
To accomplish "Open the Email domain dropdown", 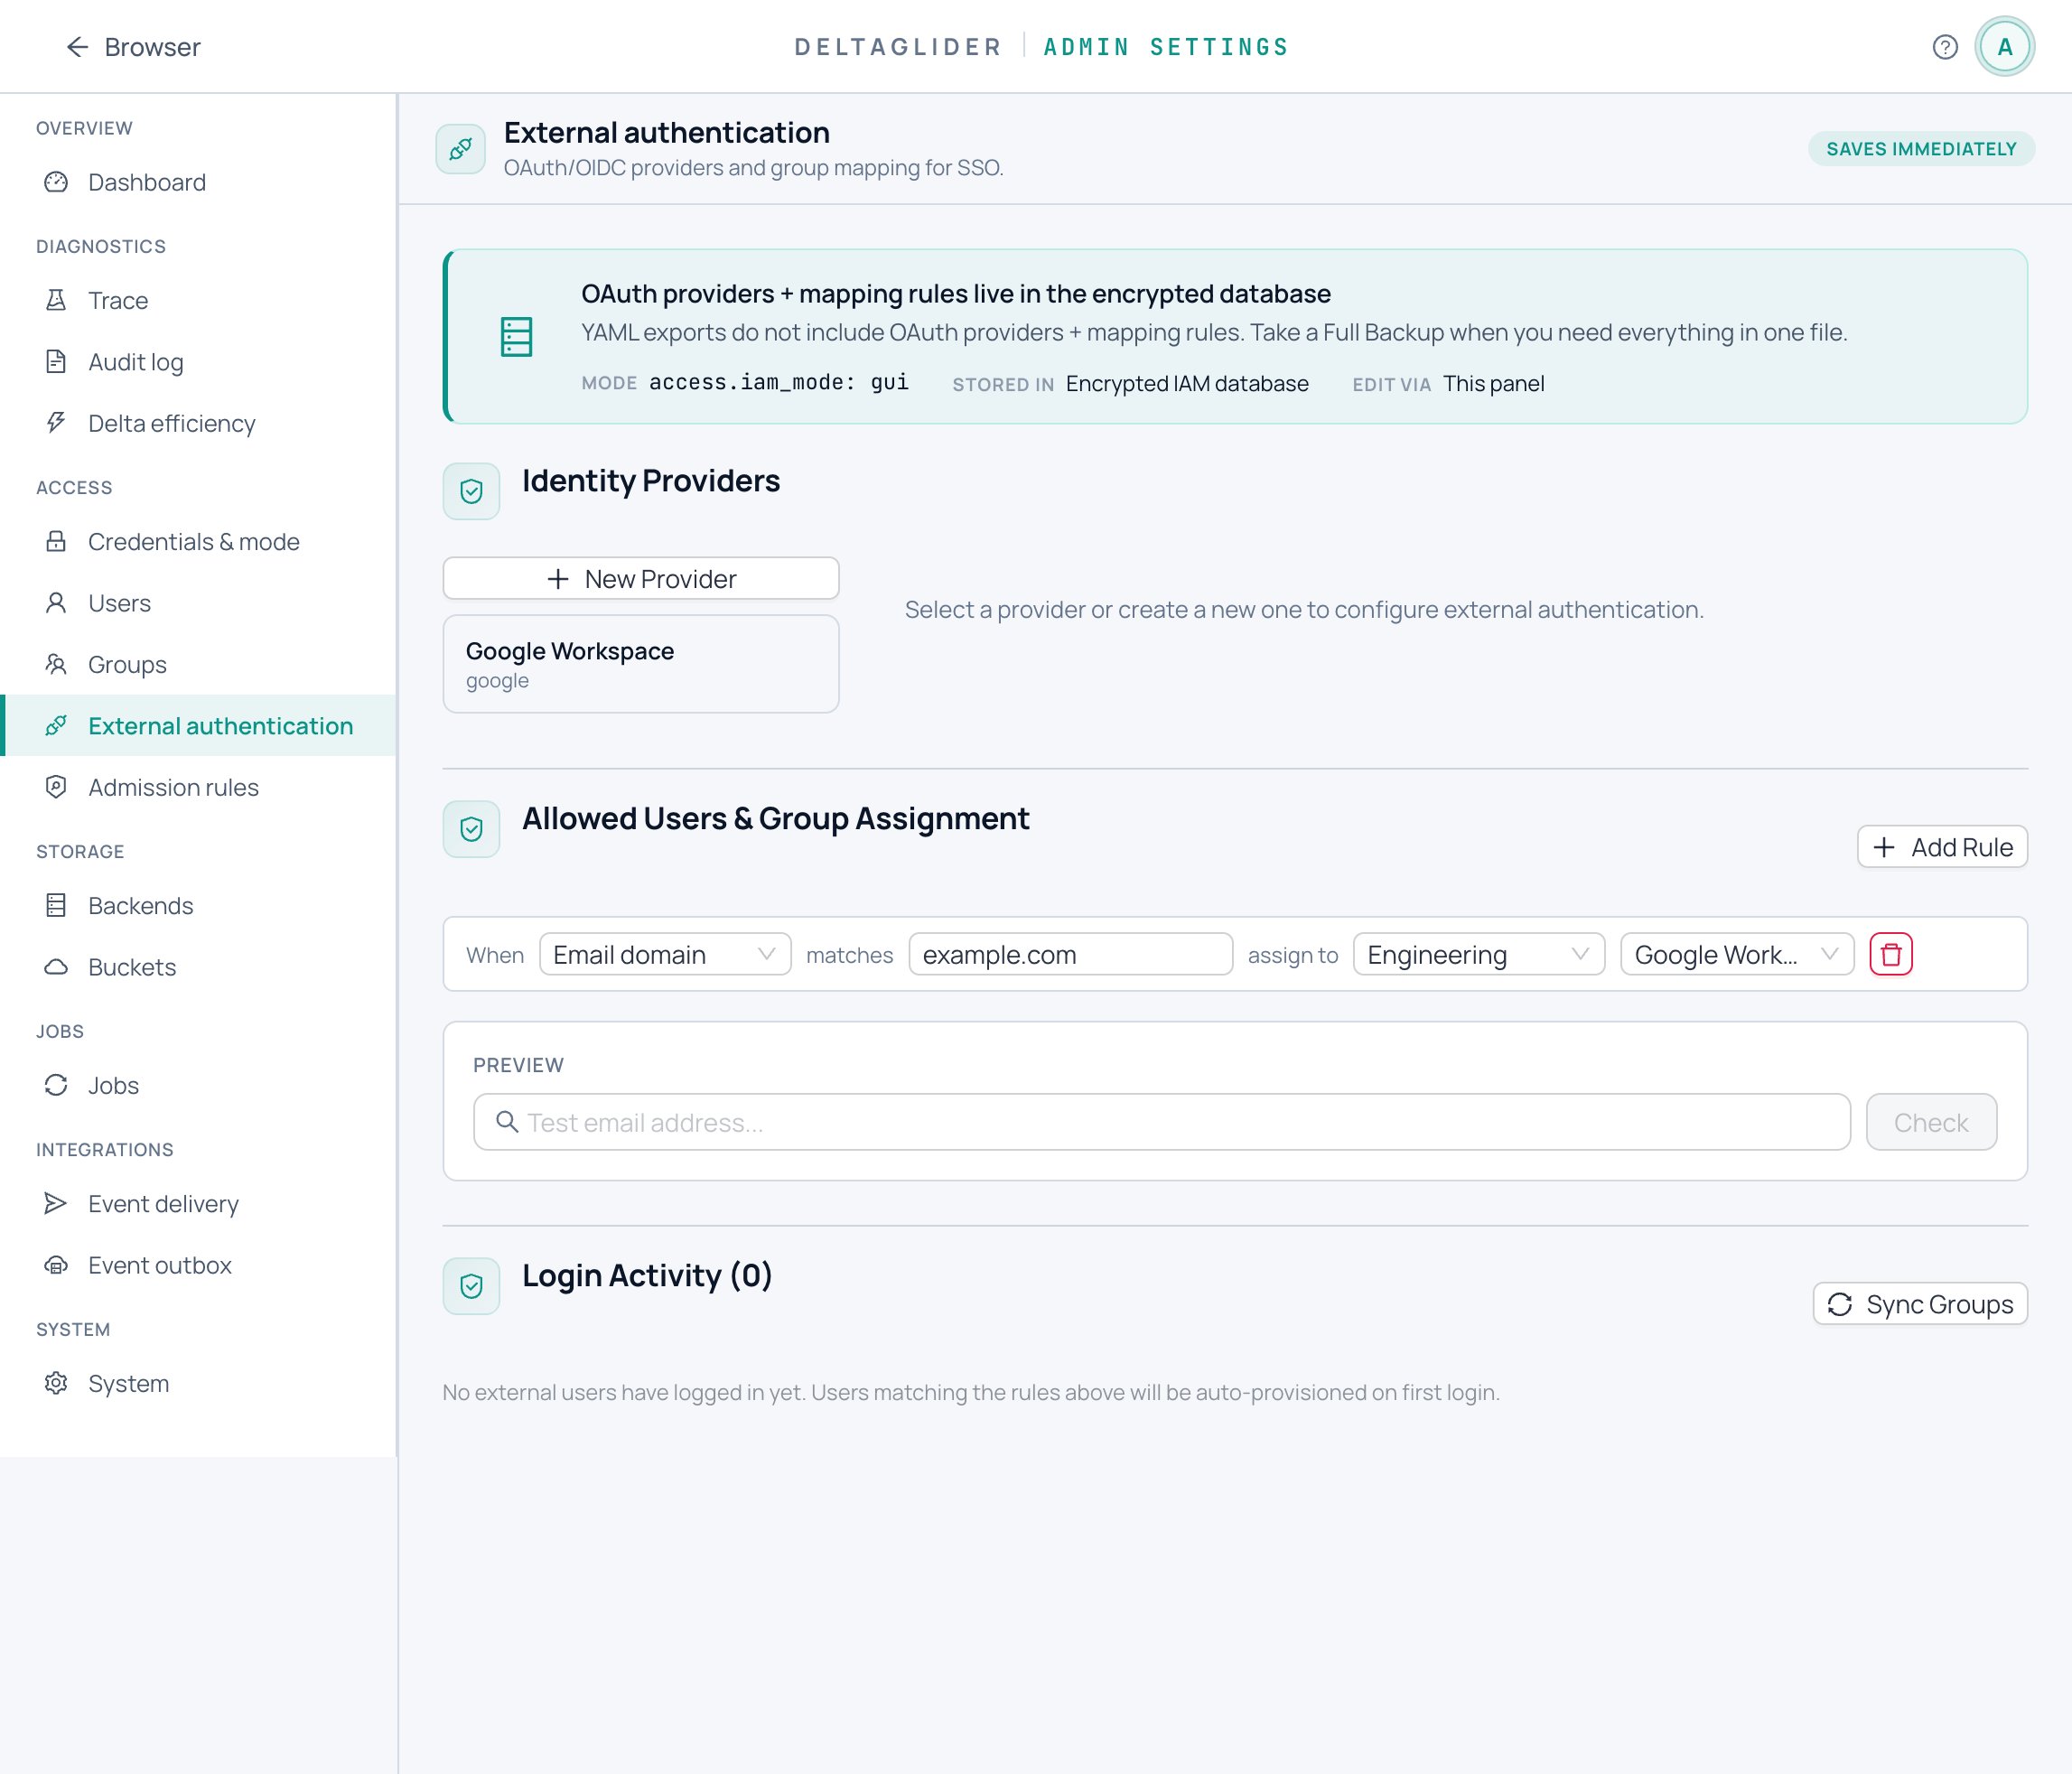I will (x=665, y=954).
